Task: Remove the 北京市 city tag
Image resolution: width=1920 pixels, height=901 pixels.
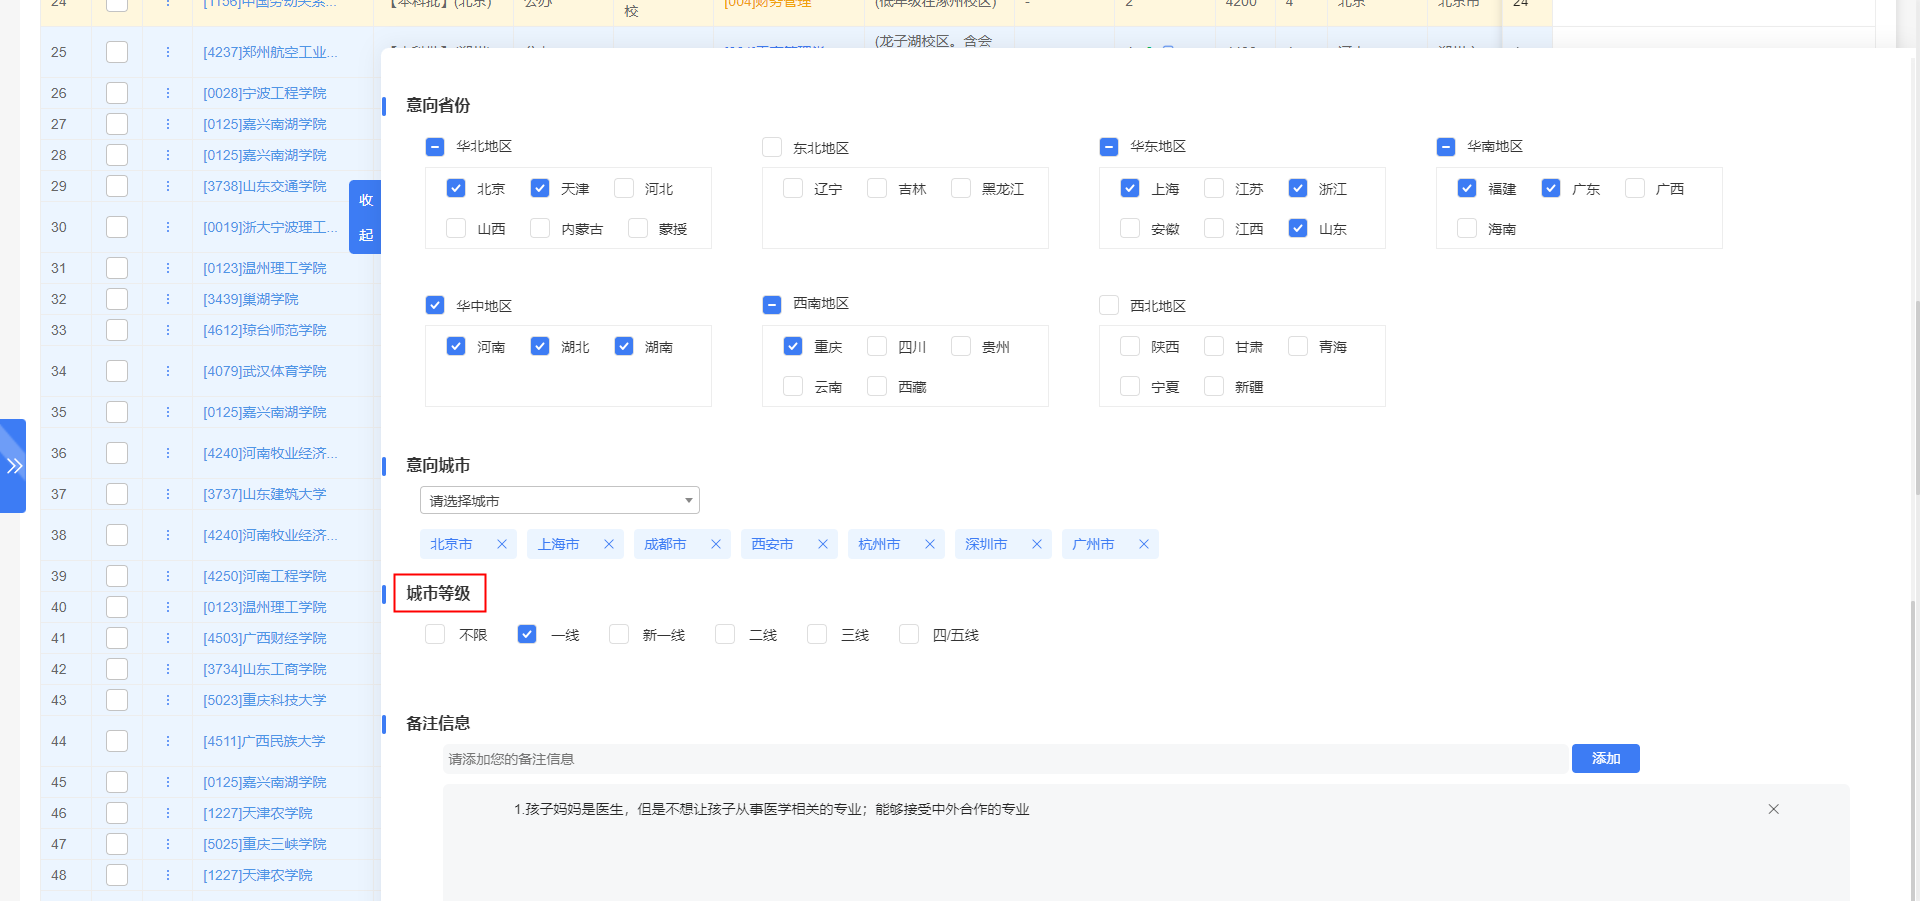Action: [x=500, y=544]
